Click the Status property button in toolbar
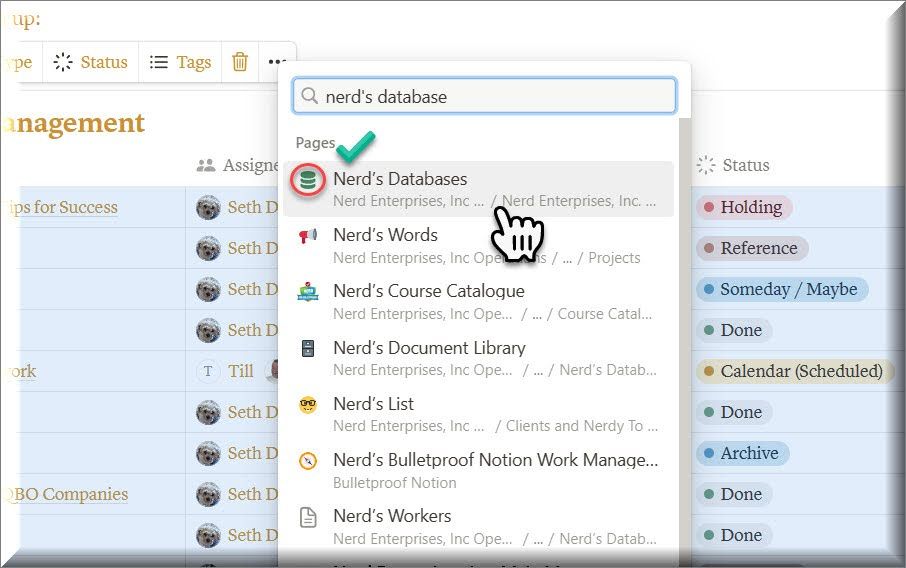 [90, 62]
